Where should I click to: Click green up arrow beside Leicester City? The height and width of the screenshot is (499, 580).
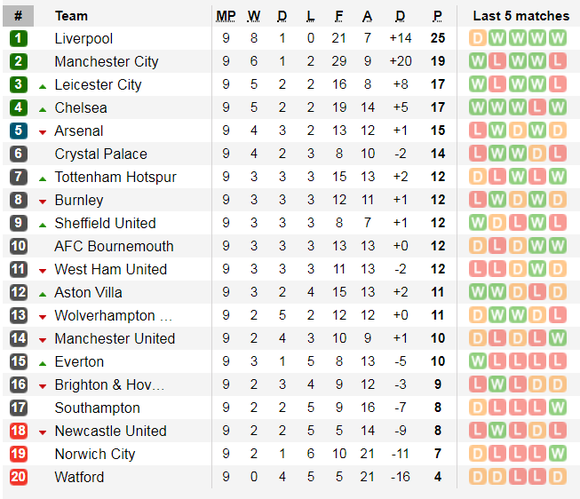[43, 87]
